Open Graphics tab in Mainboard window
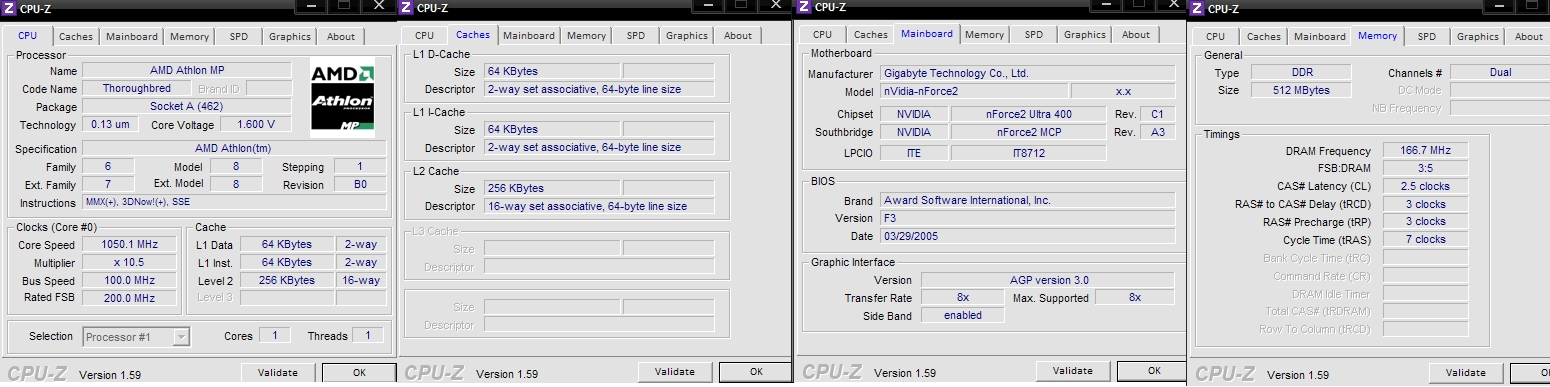Screen dimensions: 1550x387 pyautogui.click(x=1085, y=35)
